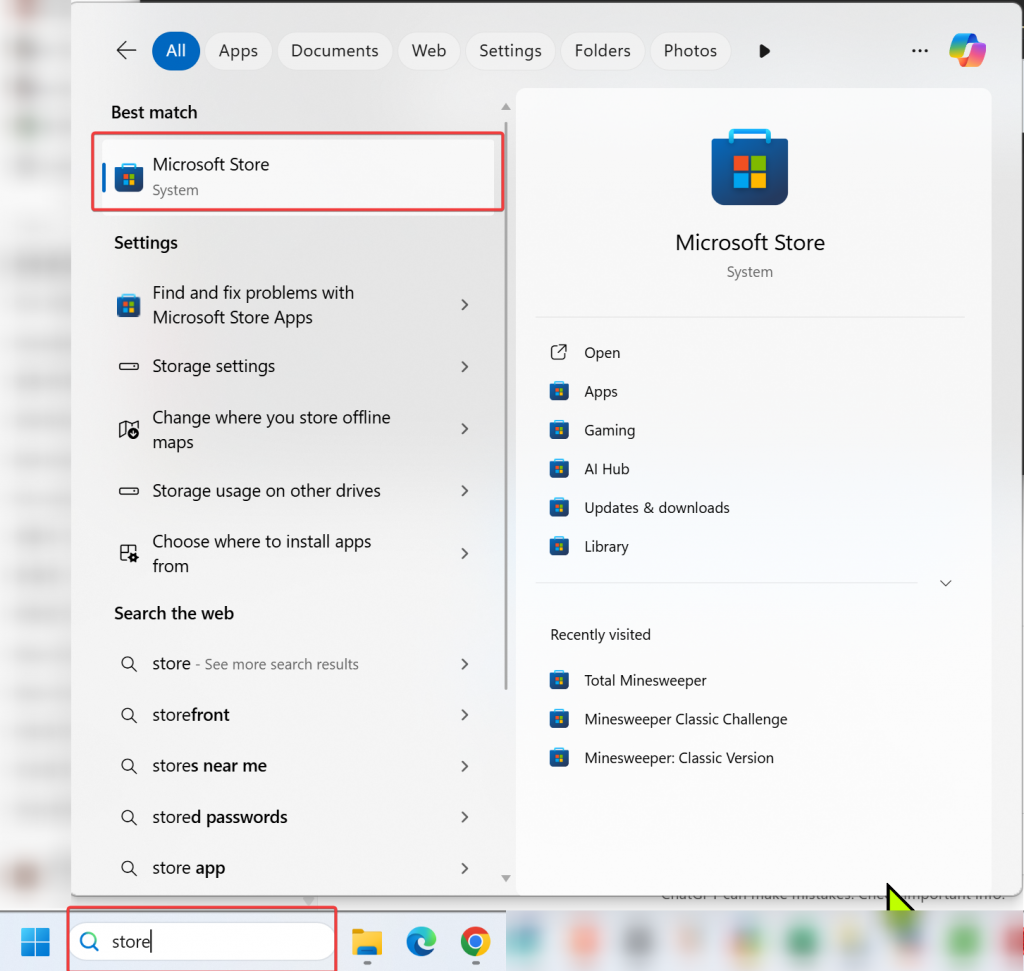Click the large Microsoft Store icon in preview
The height and width of the screenshot is (971, 1024).
click(749, 167)
